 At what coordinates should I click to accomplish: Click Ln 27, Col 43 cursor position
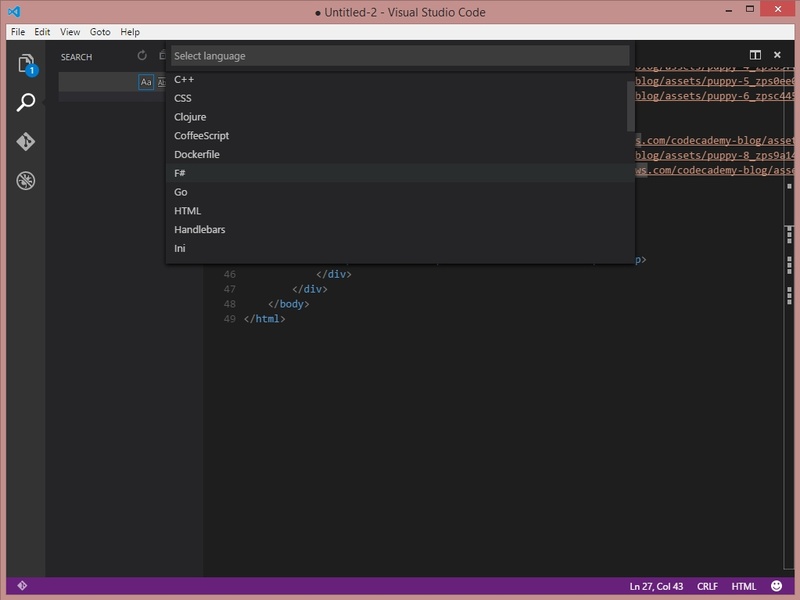[655, 586]
